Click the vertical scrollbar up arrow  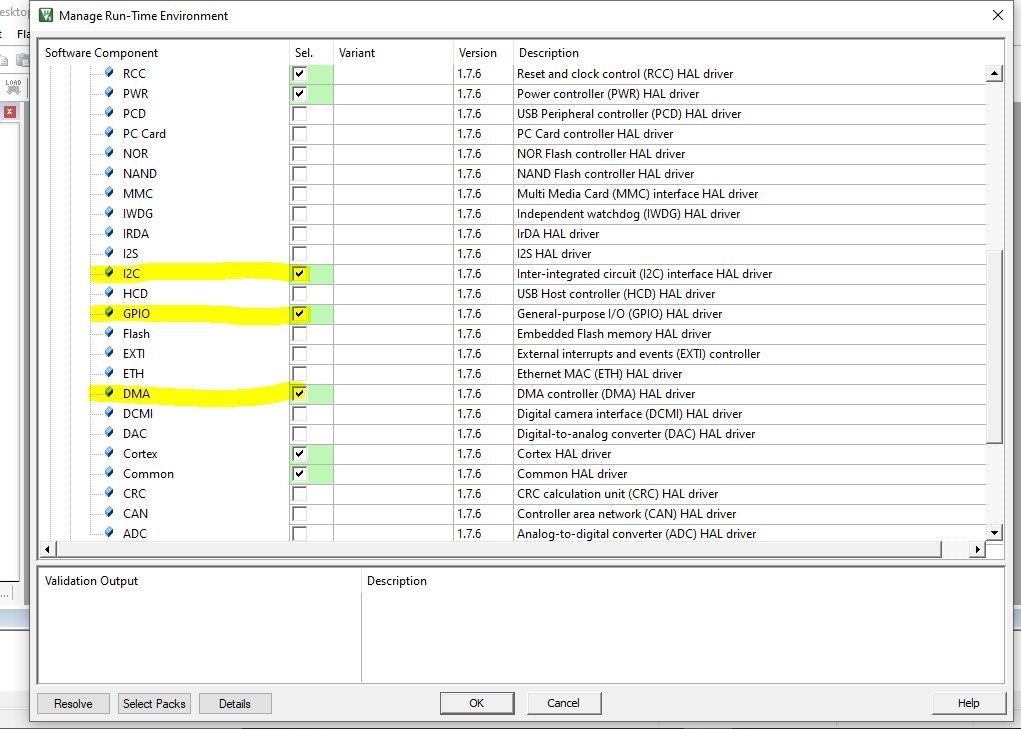click(x=994, y=73)
